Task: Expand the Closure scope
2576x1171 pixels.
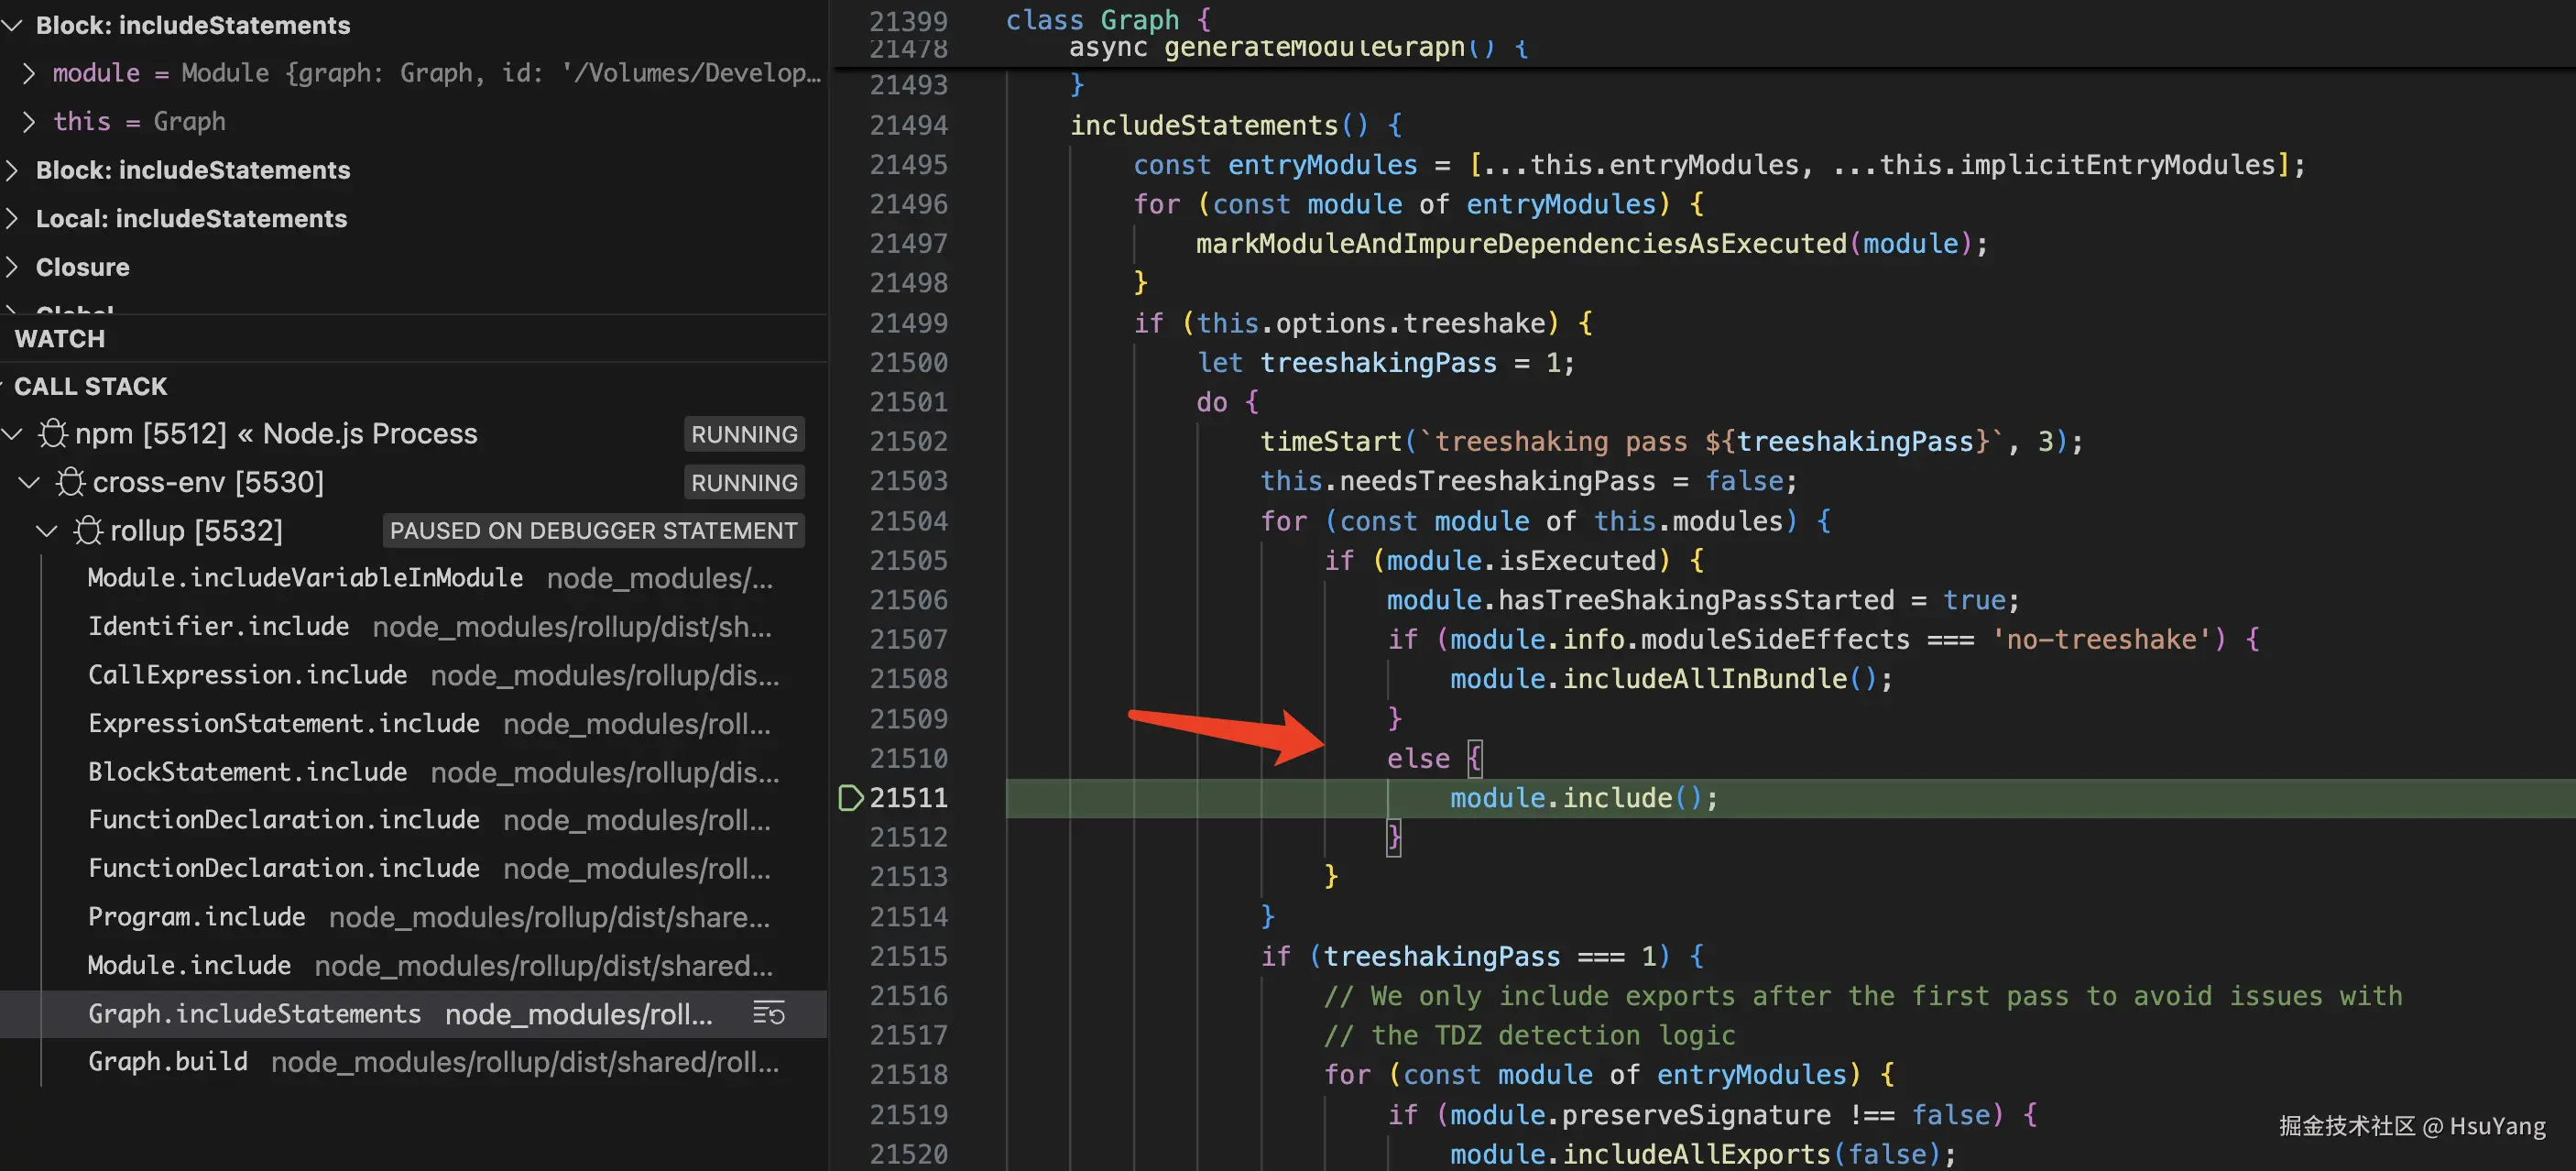Action: [x=12, y=267]
